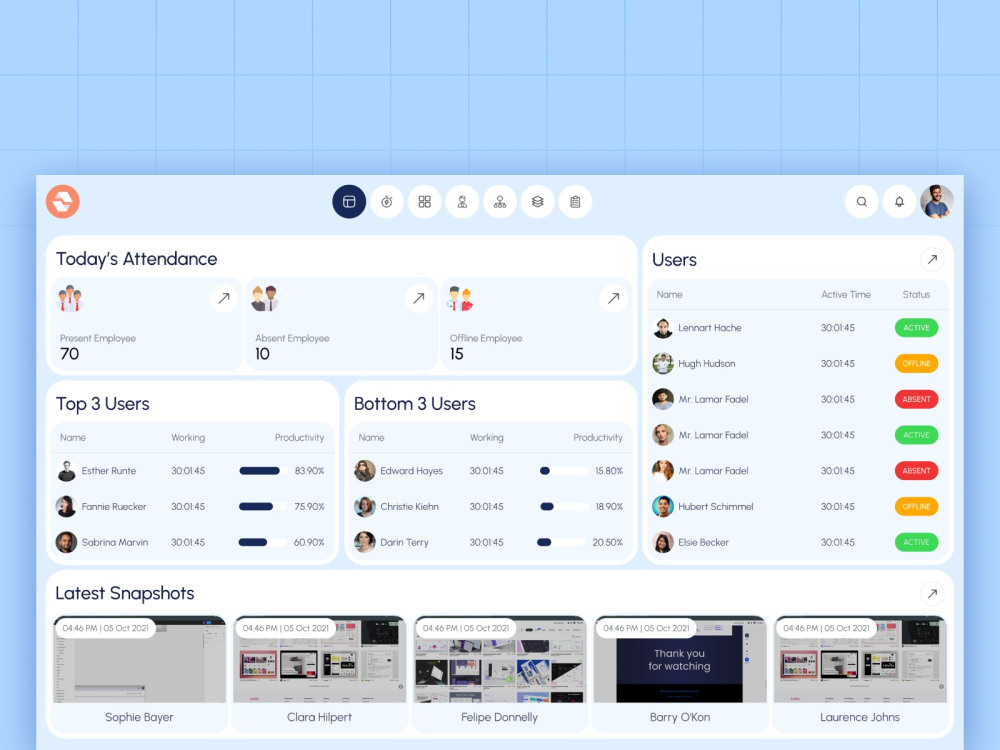Open the dashboard layout nav icon

tap(349, 202)
